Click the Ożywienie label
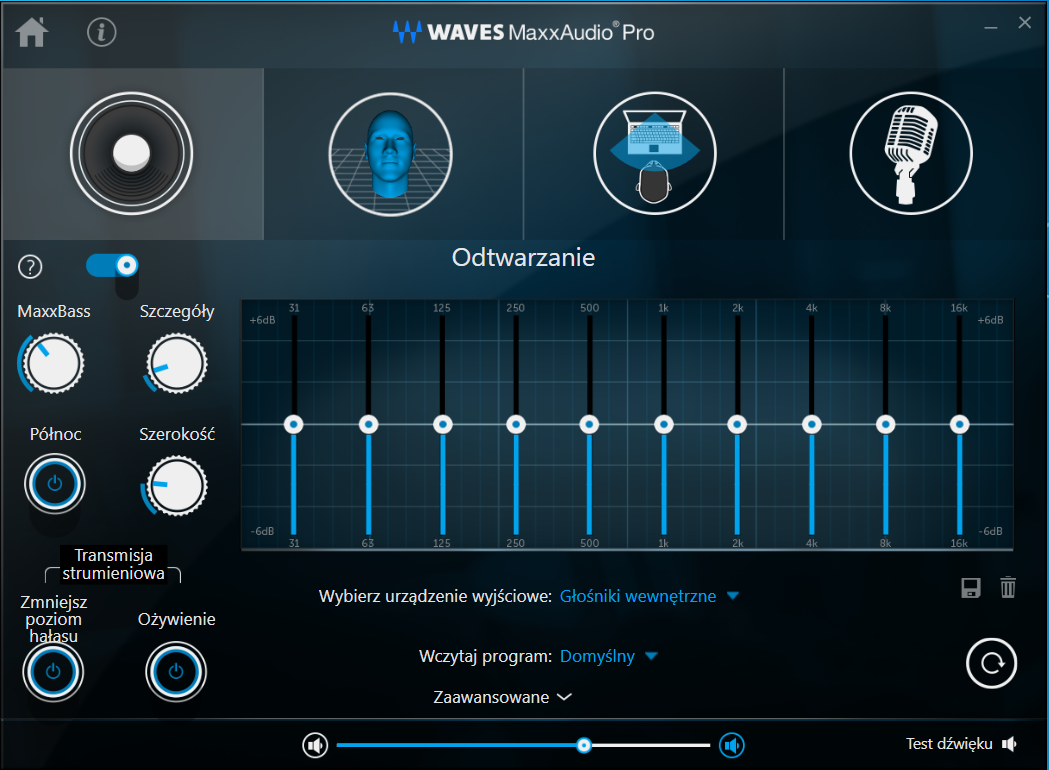Screen dimensions: 1049x770 click(177, 619)
